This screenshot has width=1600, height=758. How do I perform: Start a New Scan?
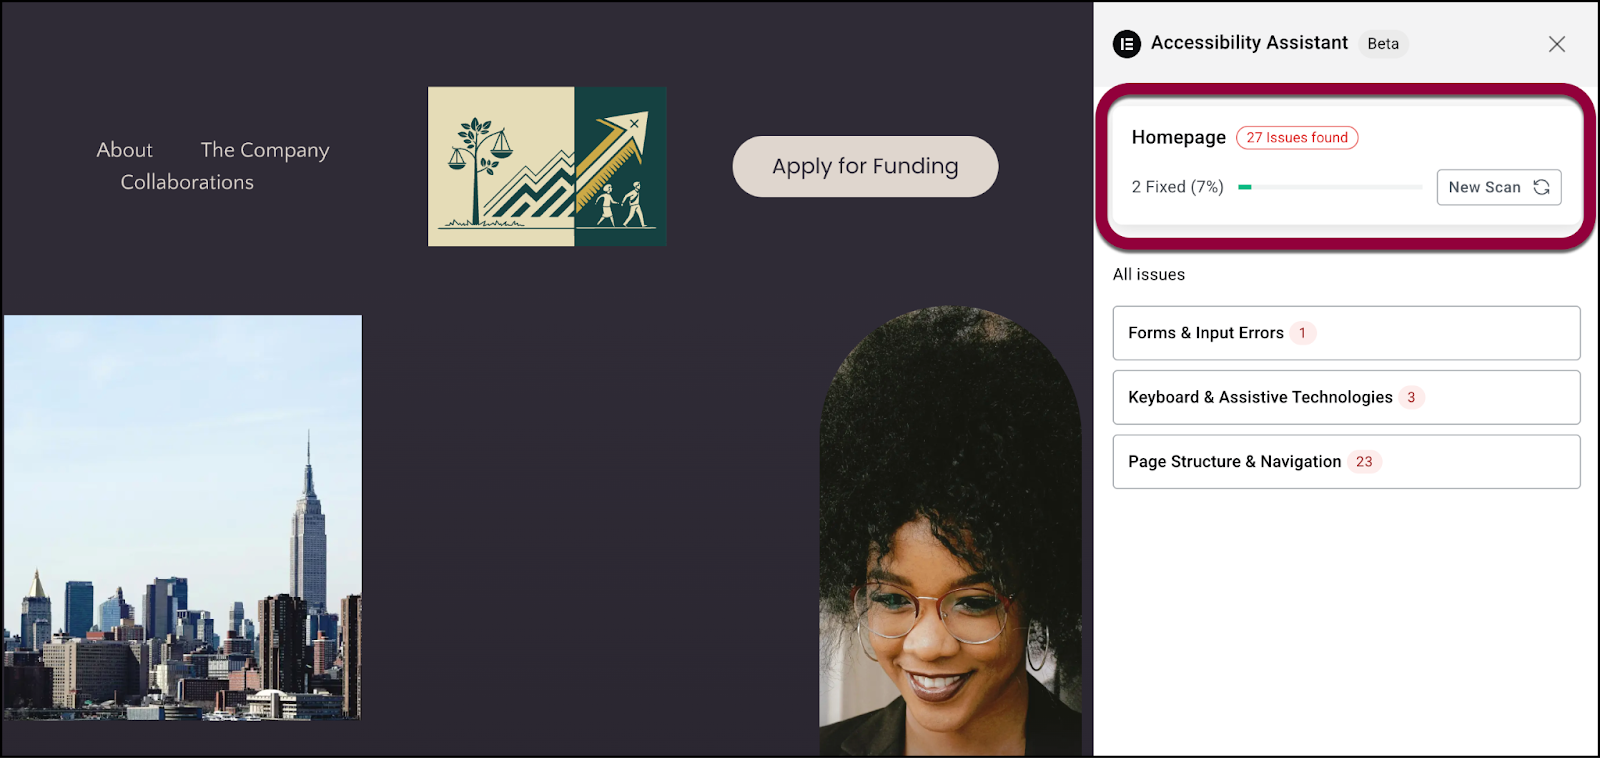pyautogui.click(x=1499, y=187)
